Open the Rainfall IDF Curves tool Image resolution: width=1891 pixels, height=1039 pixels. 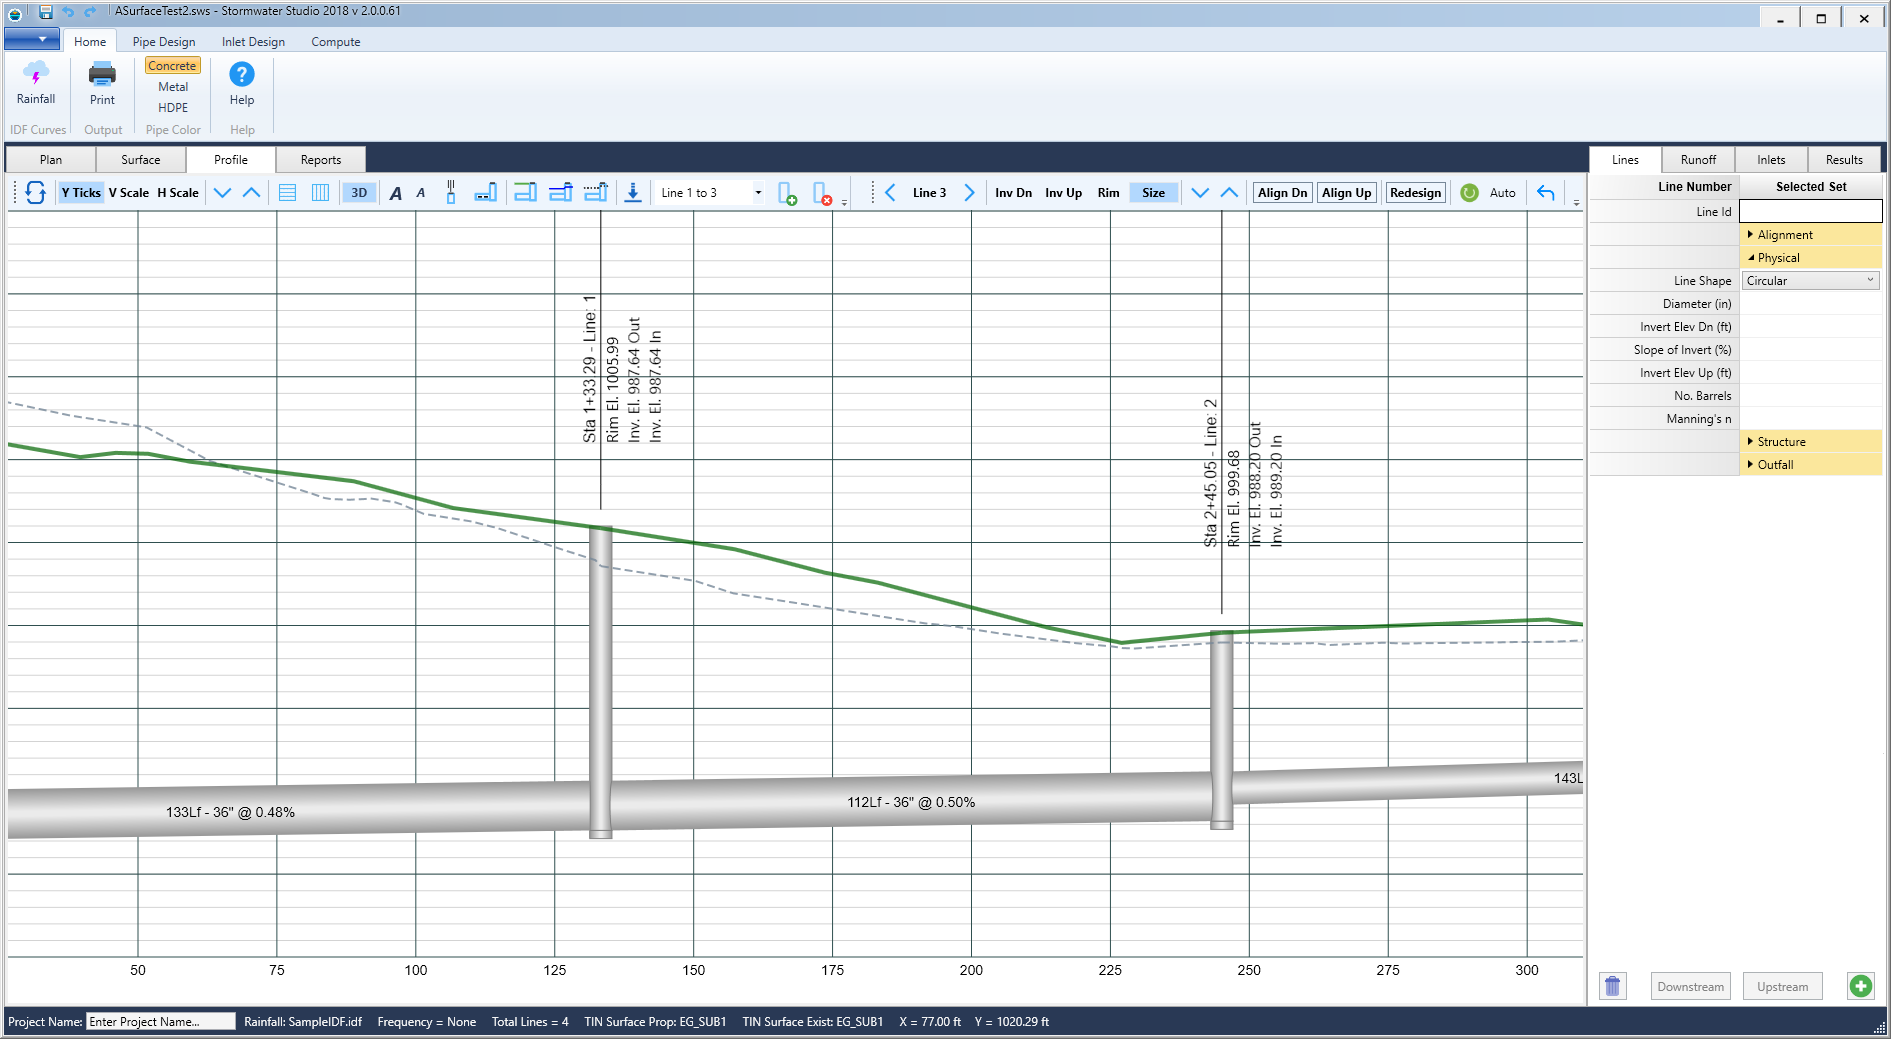click(x=36, y=83)
